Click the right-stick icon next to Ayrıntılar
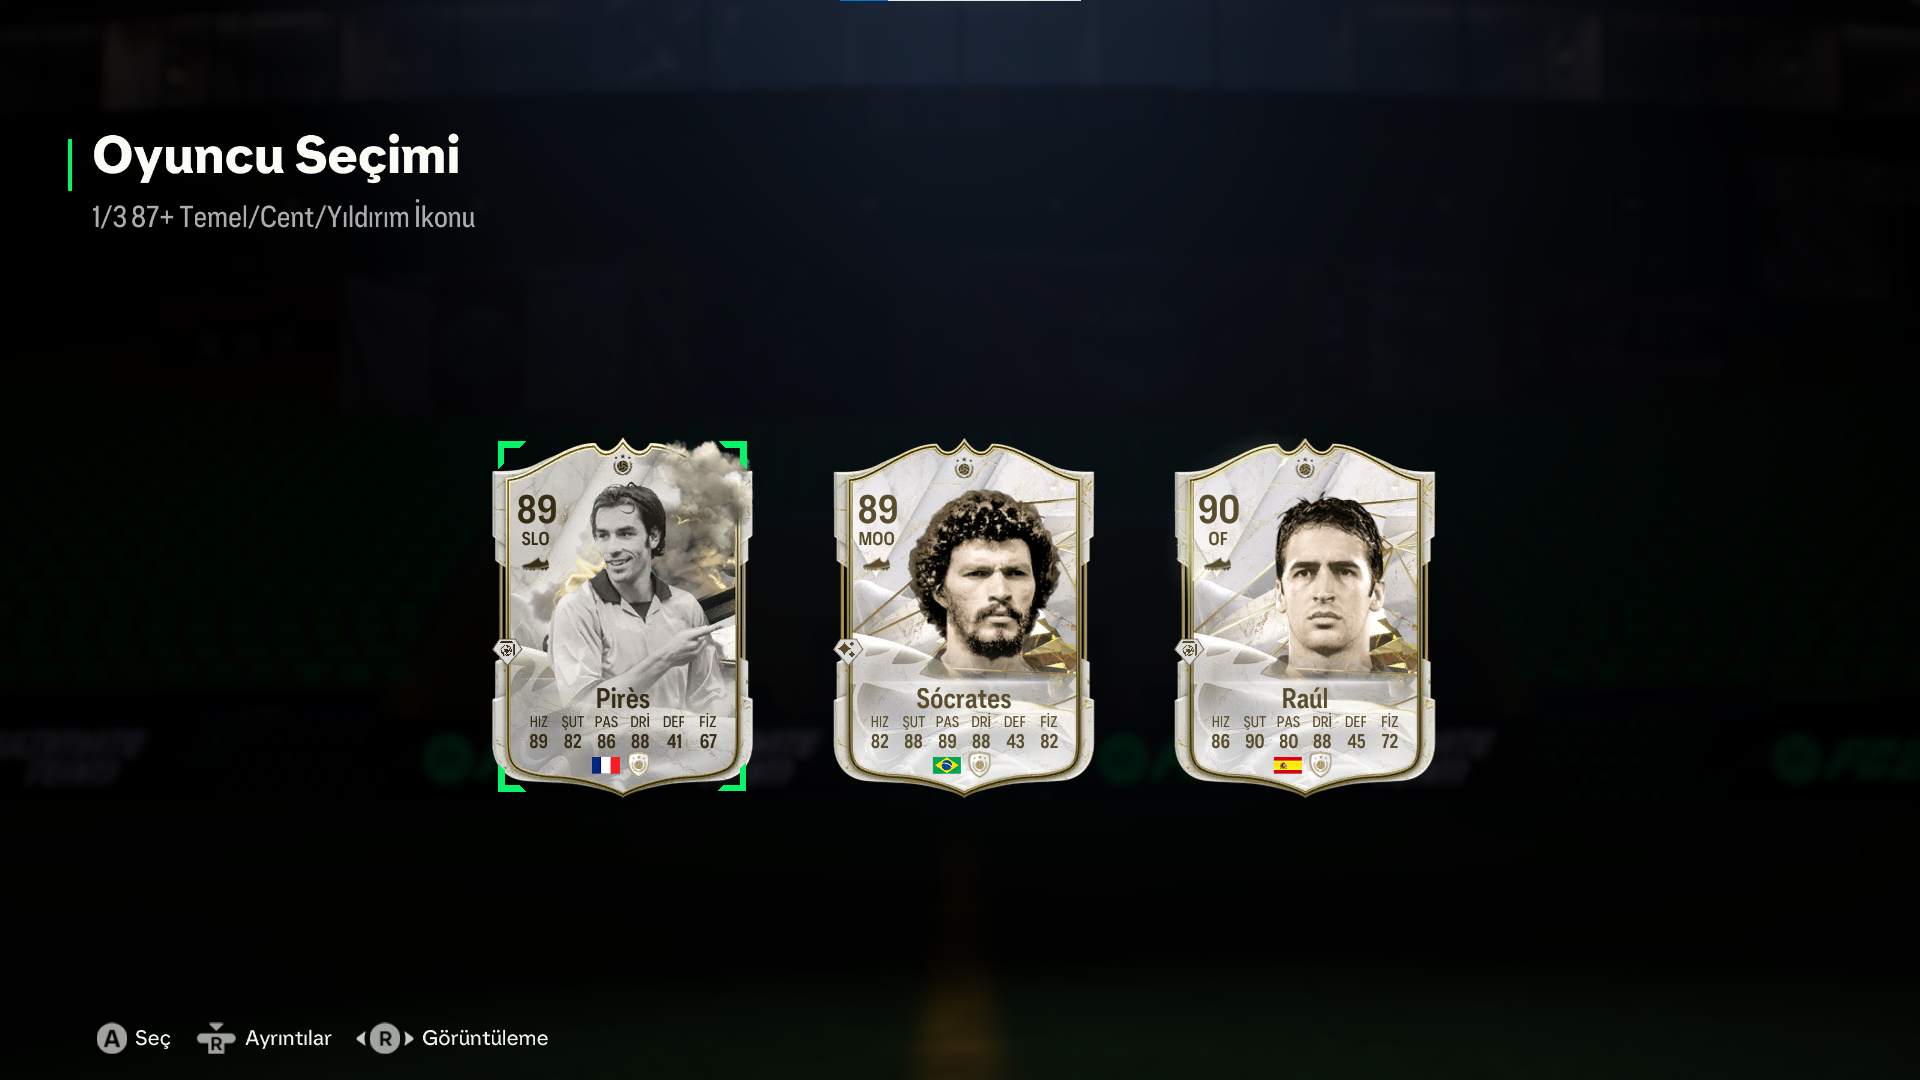Screen dimensions: 1920x1080 coord(215,1038)
